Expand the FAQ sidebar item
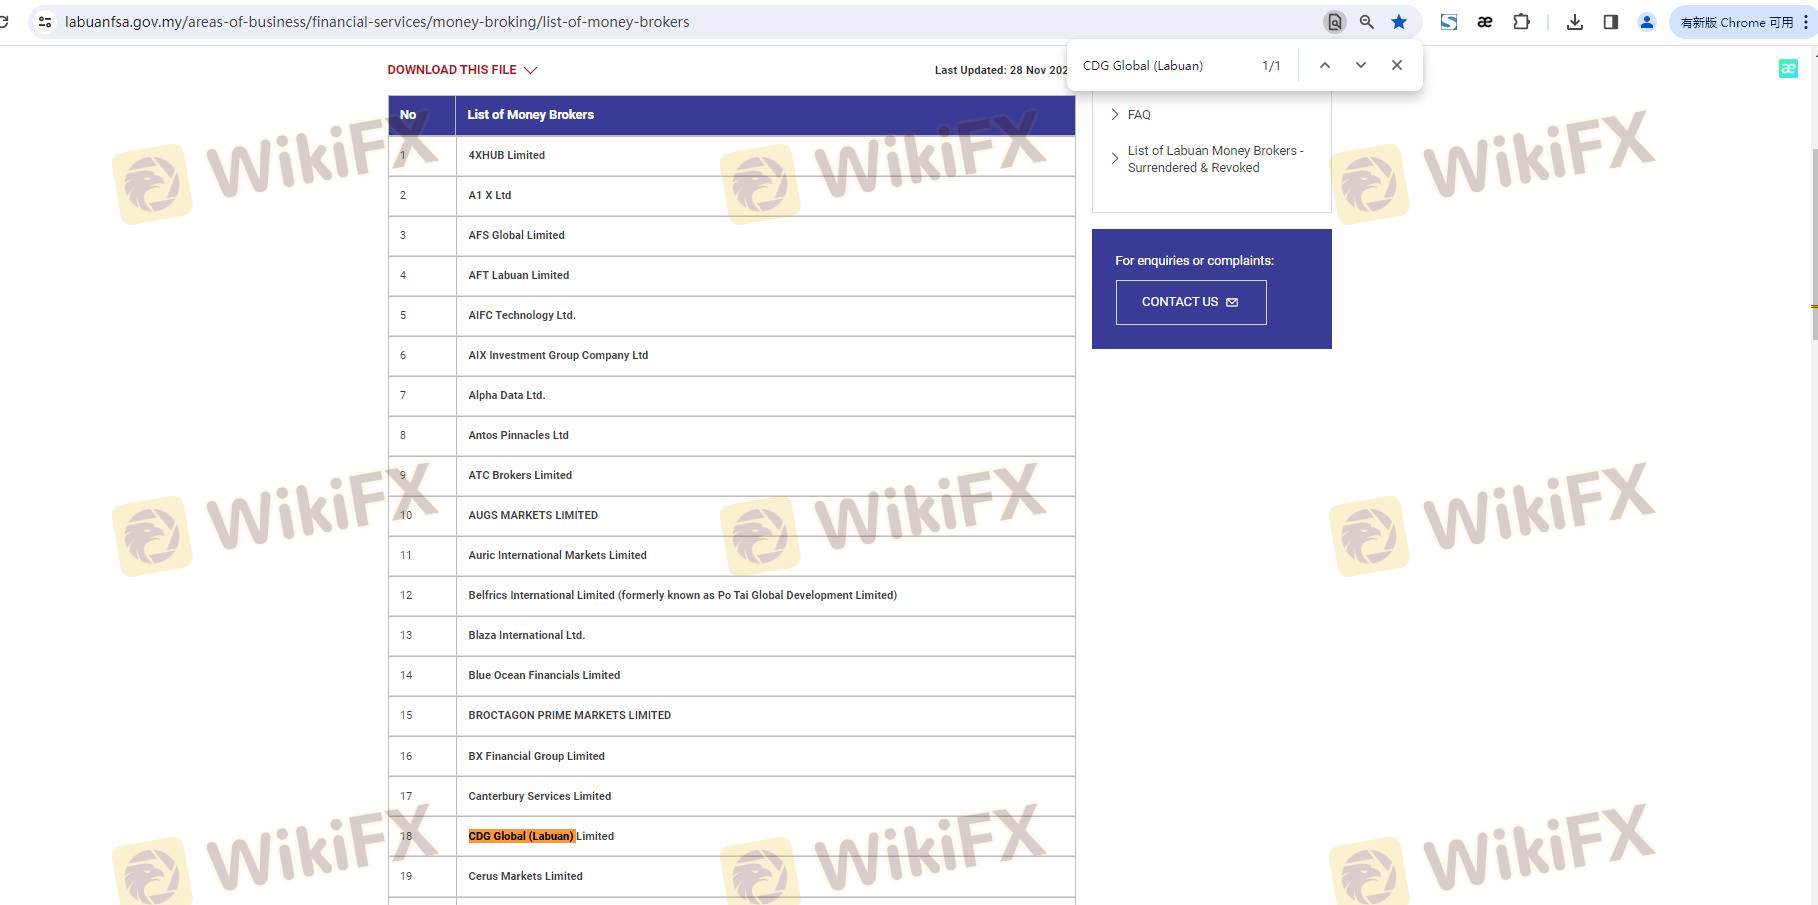The width and height of the screenshot is (1818, 905). (1138, 115)
